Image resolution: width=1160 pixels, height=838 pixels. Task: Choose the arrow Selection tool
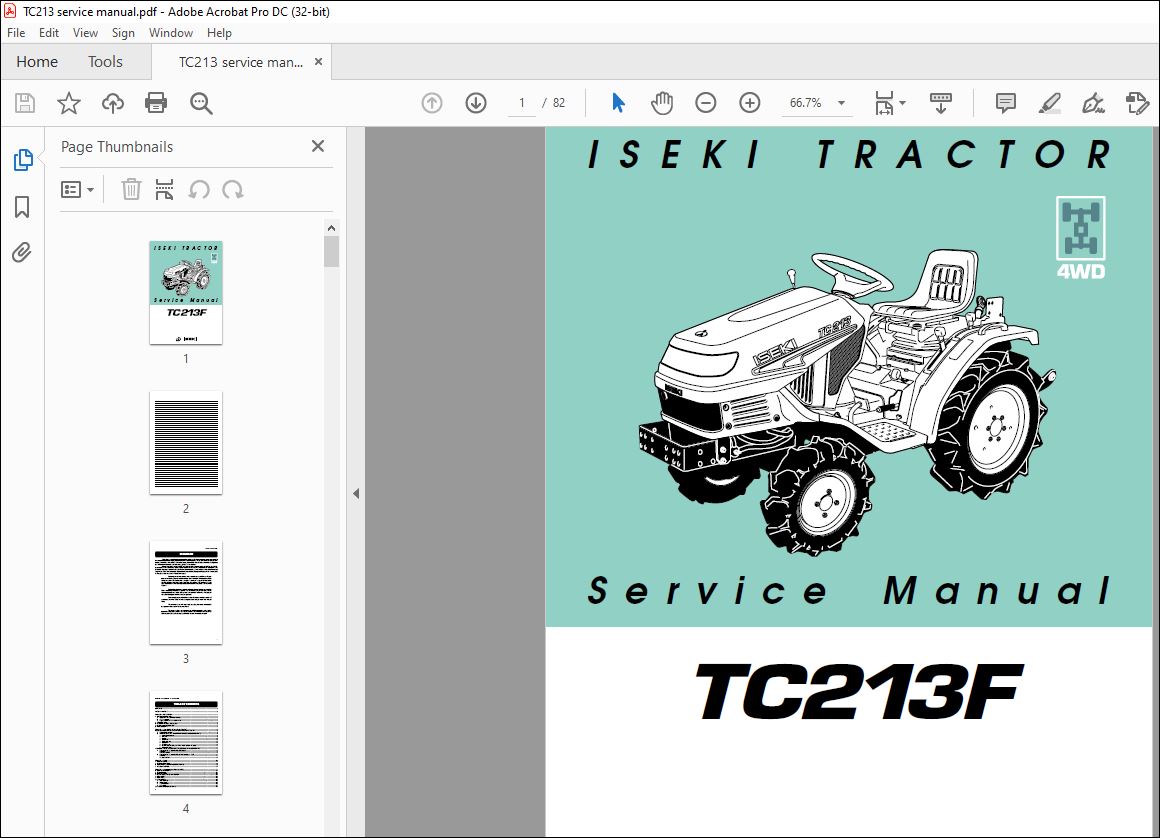(x=618, y=103)
